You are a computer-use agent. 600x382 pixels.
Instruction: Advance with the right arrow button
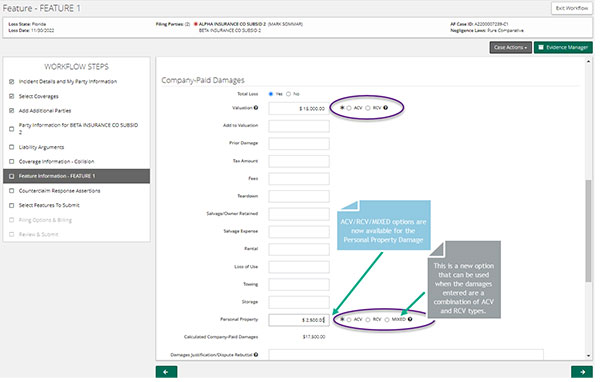tap(582, 372)
